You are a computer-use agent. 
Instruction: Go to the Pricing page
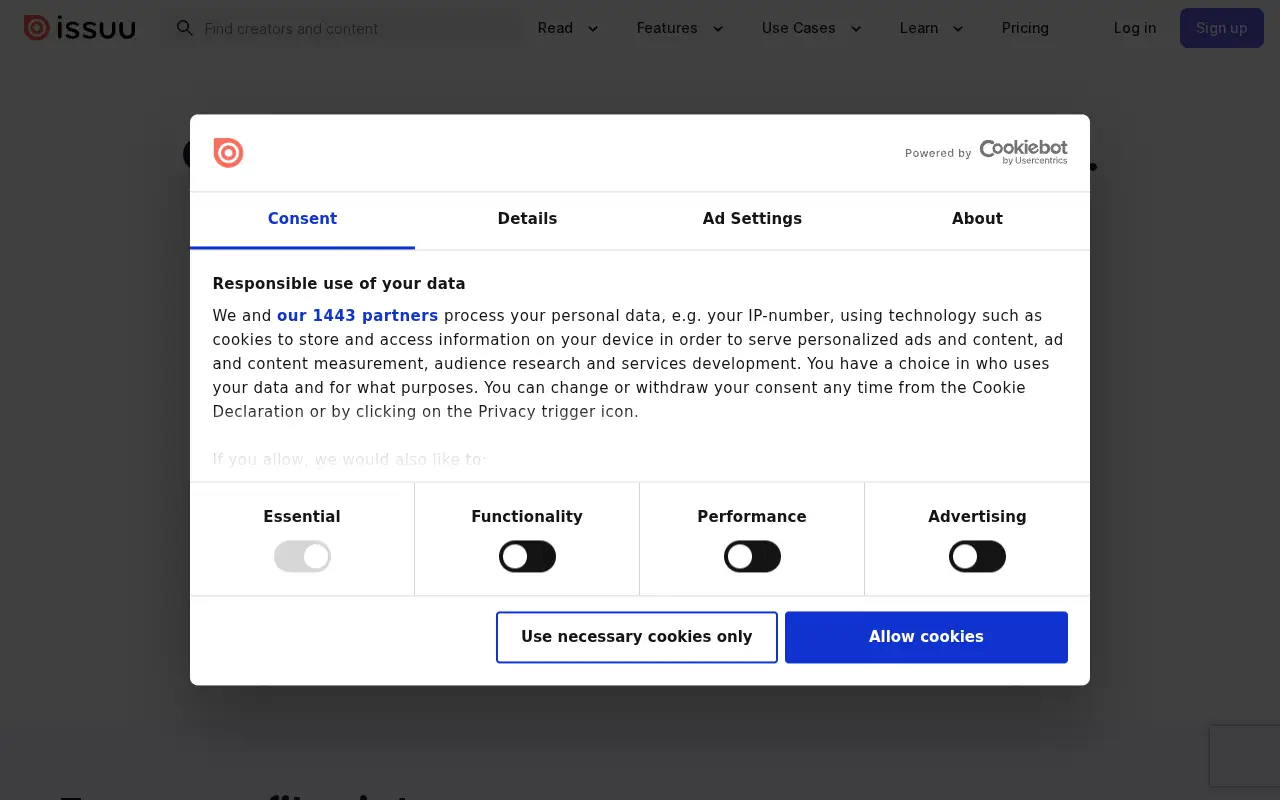point(1025,28)
